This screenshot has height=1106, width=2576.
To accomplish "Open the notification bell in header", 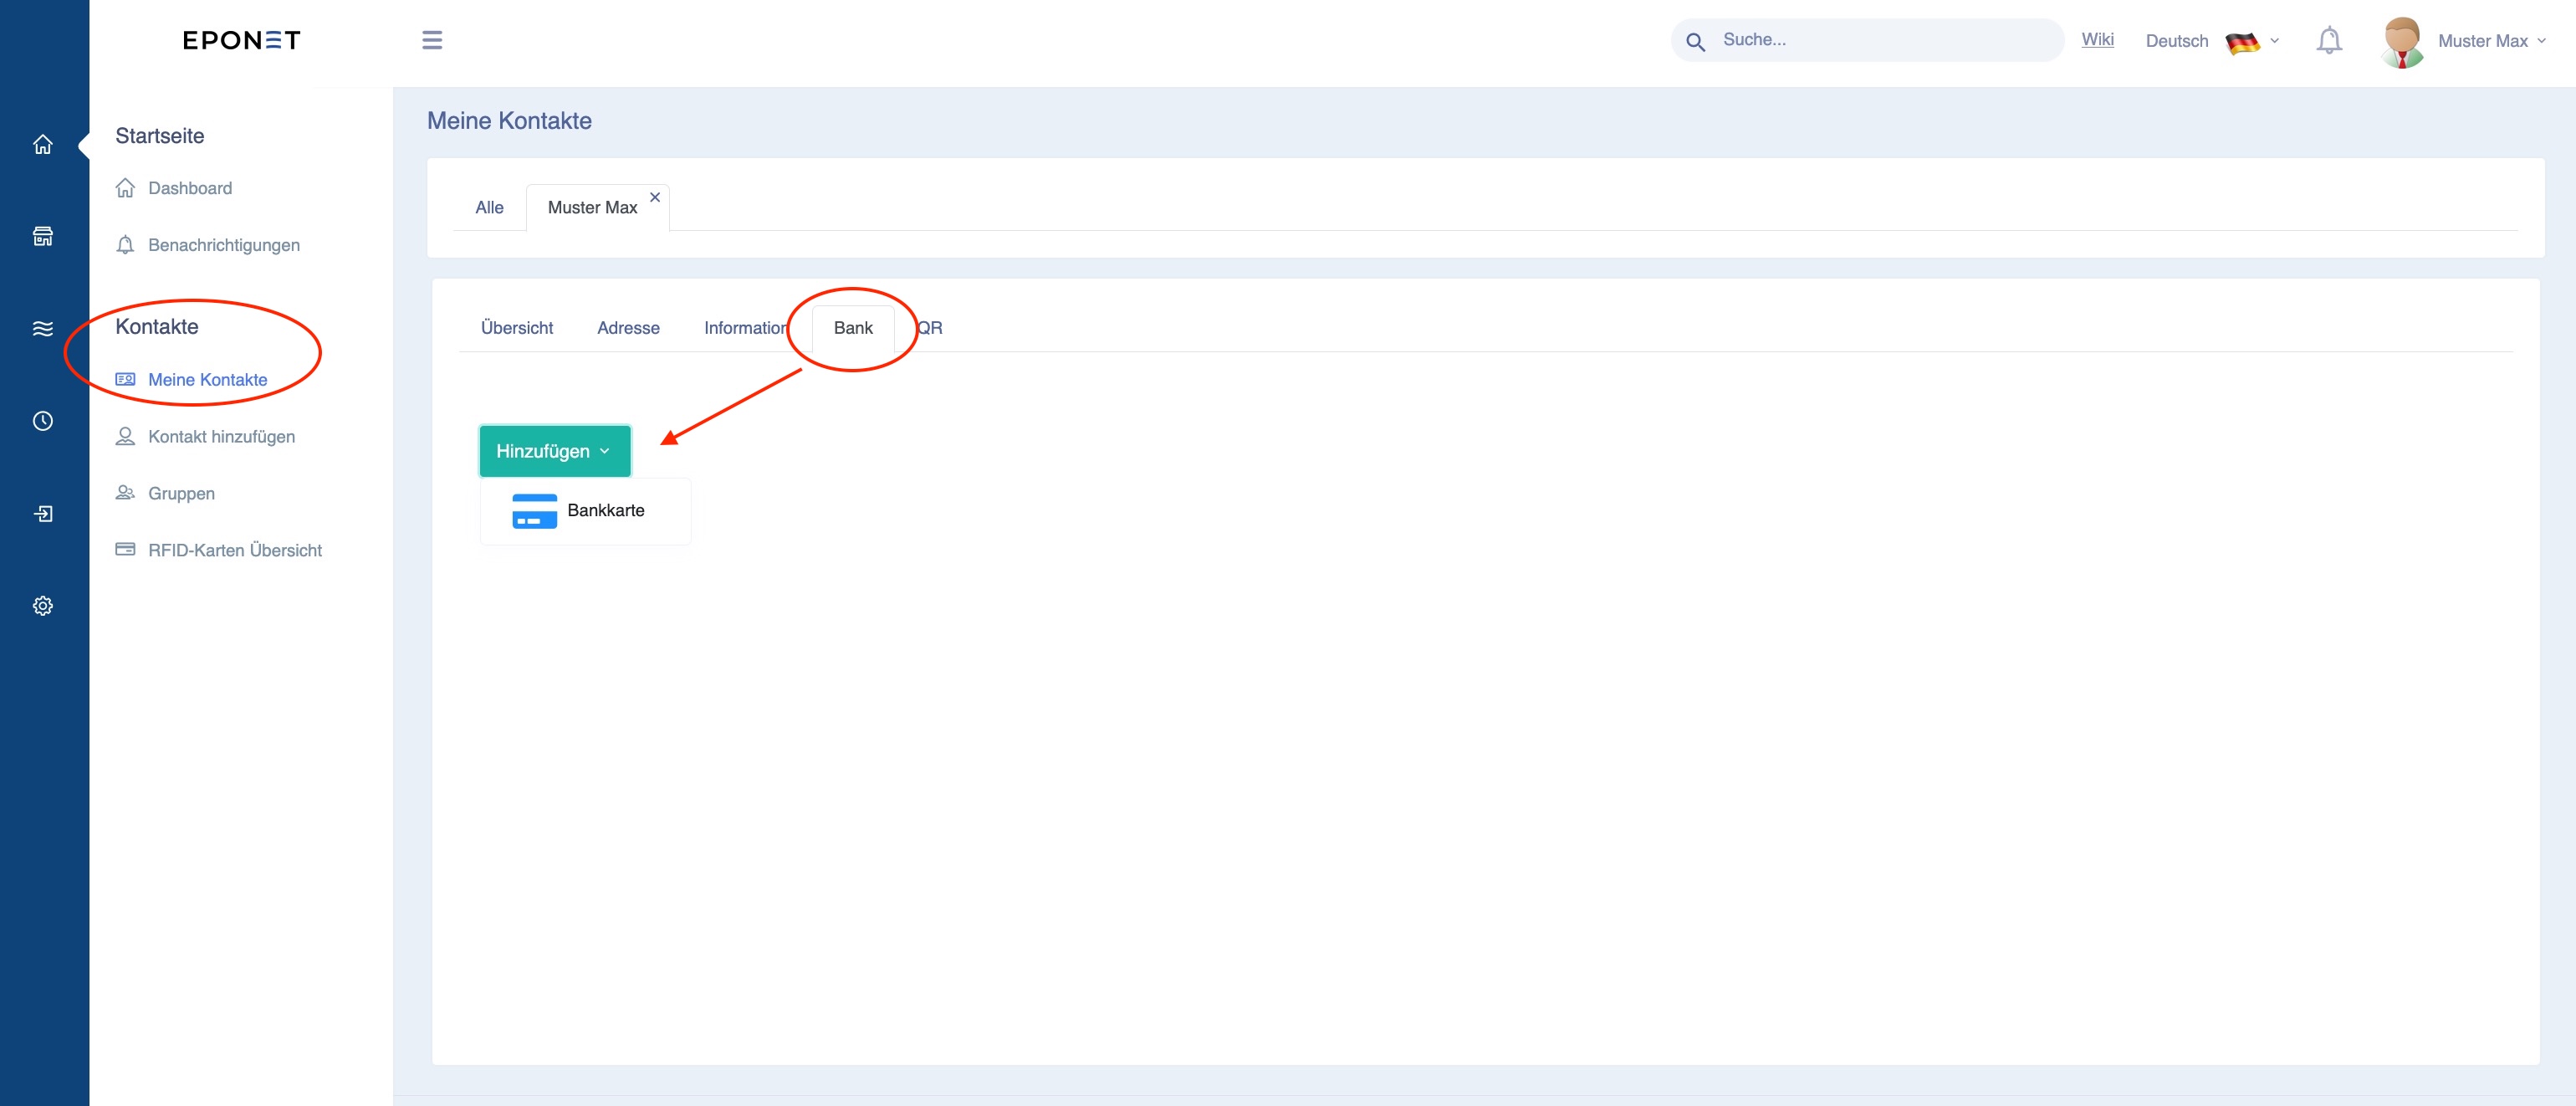I will (2329, 40).
